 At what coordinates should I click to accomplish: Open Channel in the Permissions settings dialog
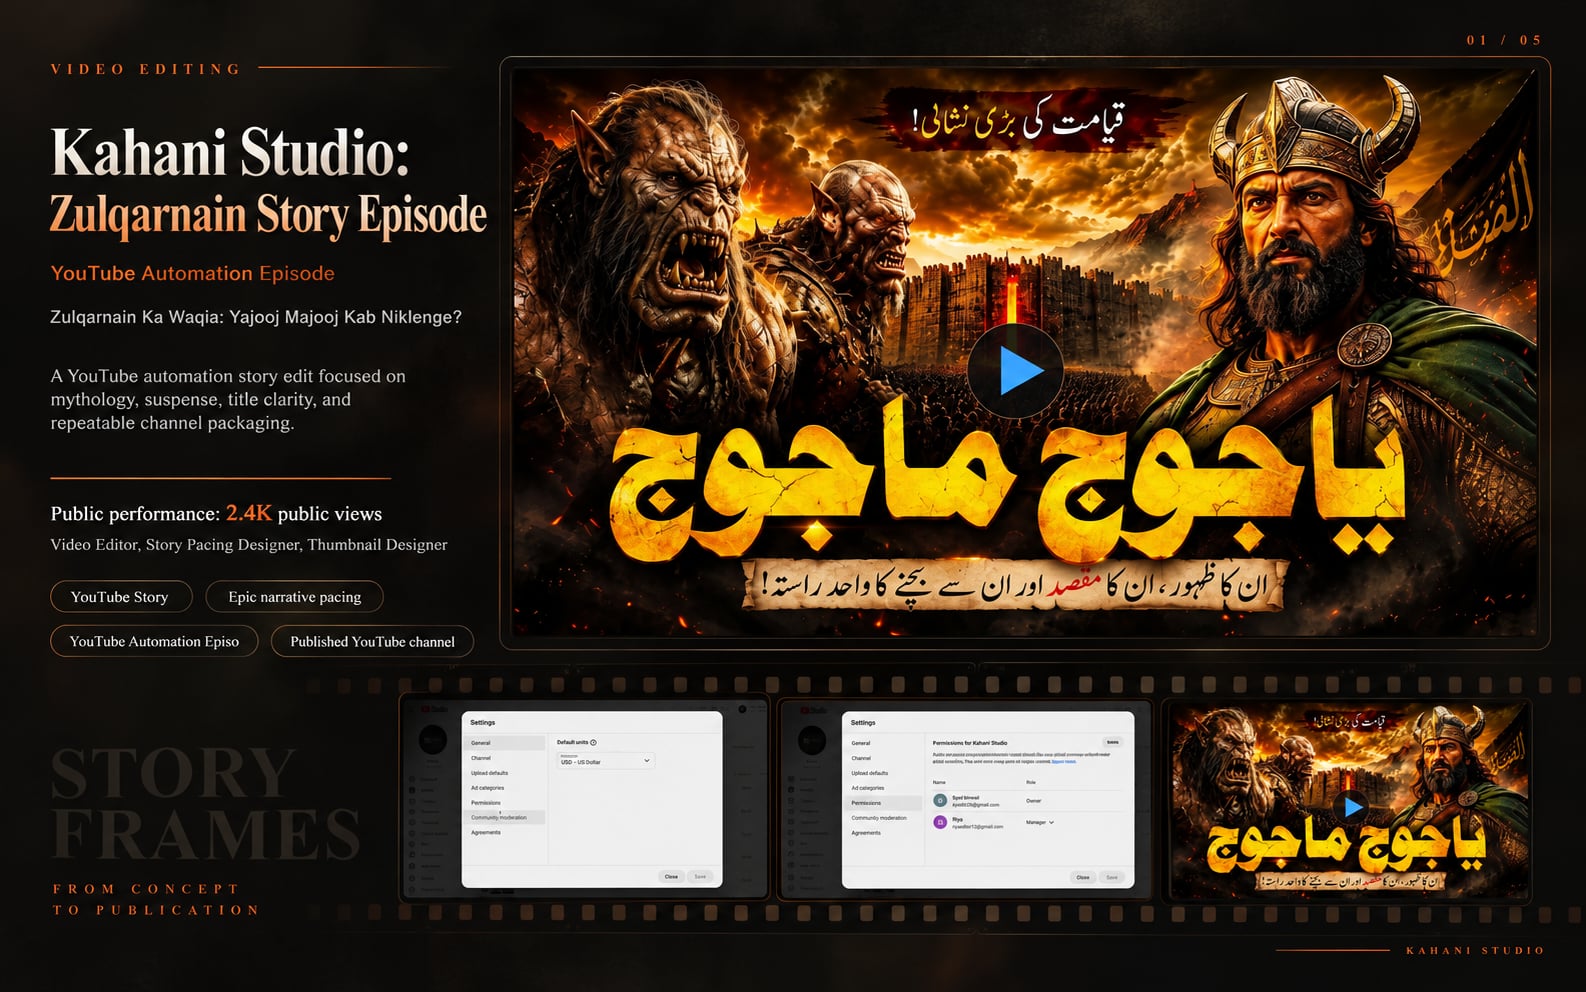[884, 758]
